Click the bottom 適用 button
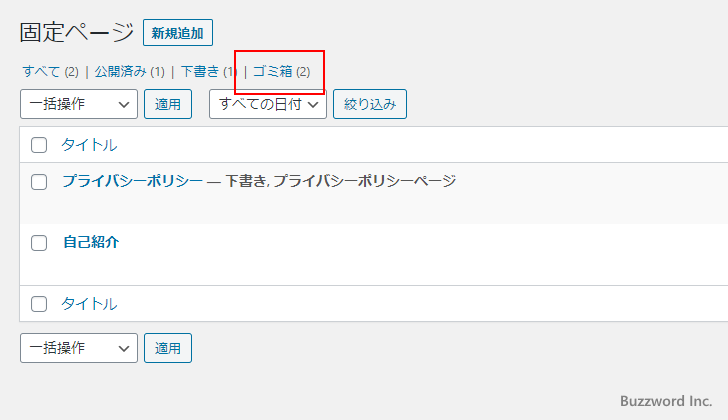 [168, 348]
